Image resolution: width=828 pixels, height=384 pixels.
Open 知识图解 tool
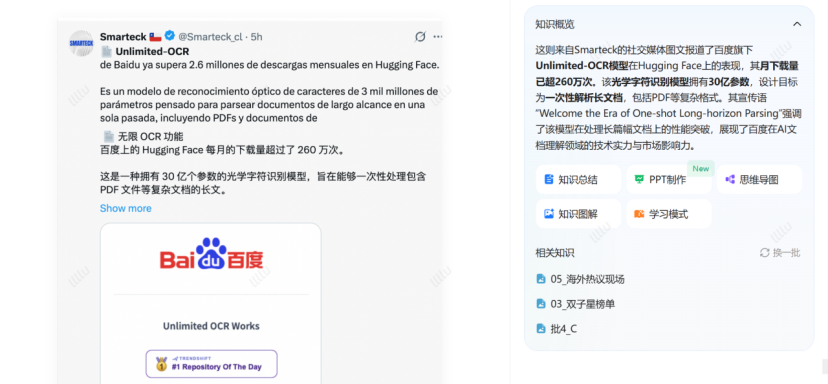pyautogui.click(x=578, y=214)
